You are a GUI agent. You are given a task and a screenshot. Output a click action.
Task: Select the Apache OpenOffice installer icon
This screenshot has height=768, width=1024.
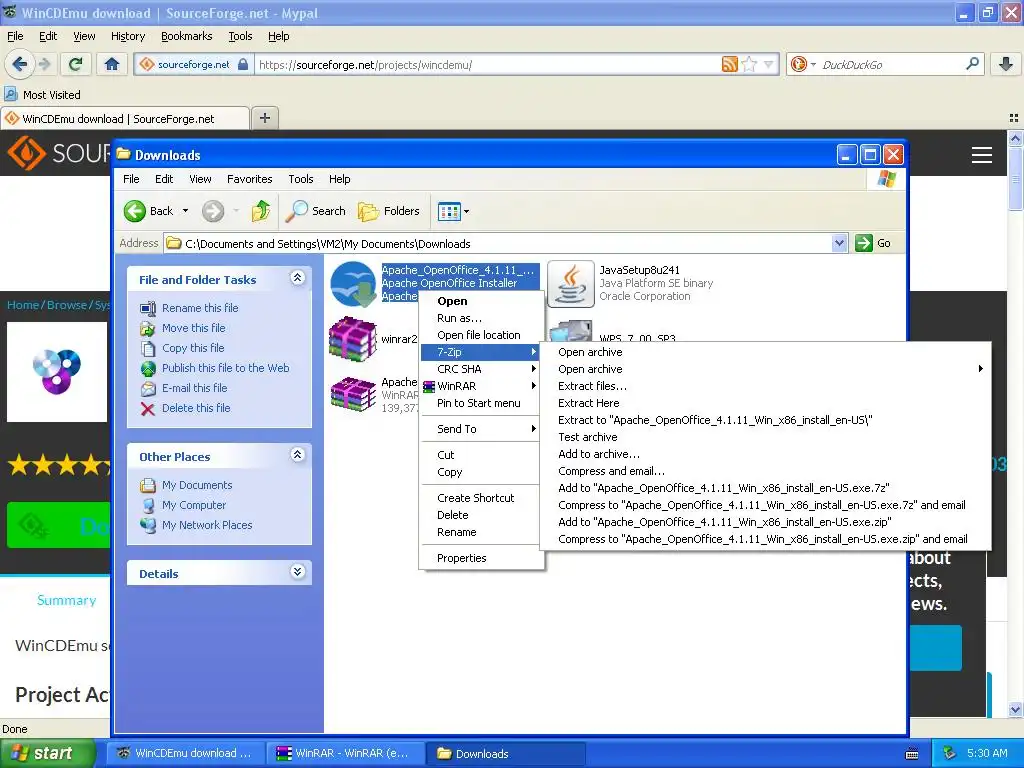pyautogui.click(x=353, y=284)
